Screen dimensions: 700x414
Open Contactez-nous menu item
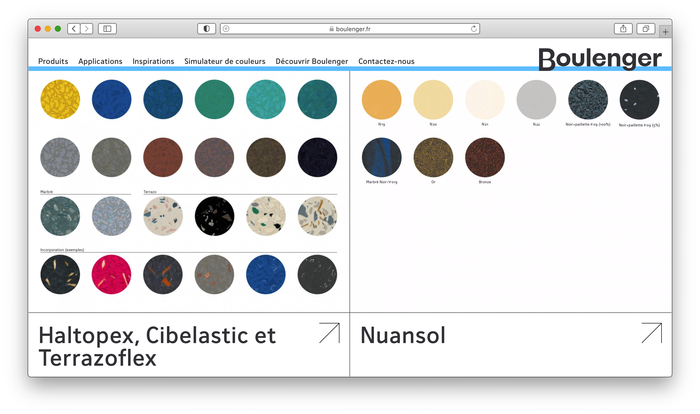coord(386,61)
